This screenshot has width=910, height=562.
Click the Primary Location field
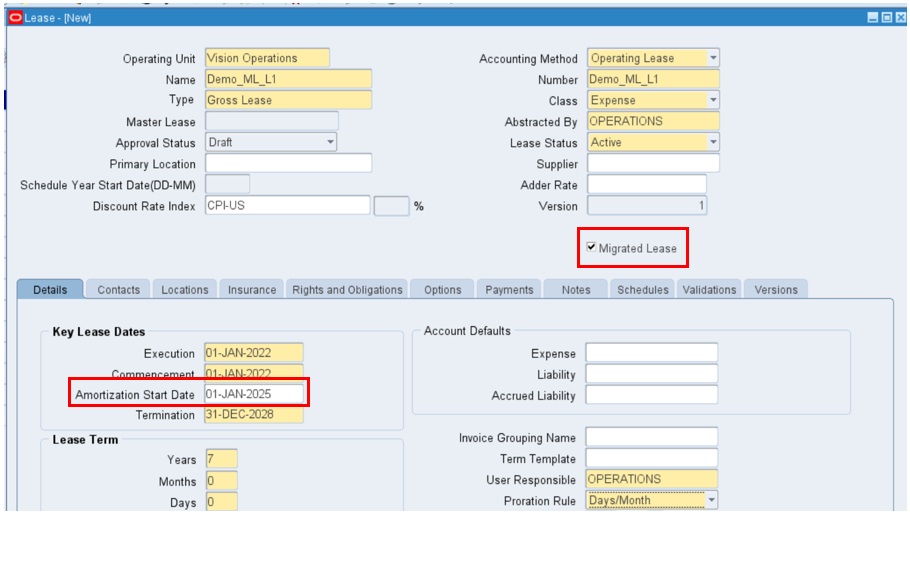(x=288, y=163)
